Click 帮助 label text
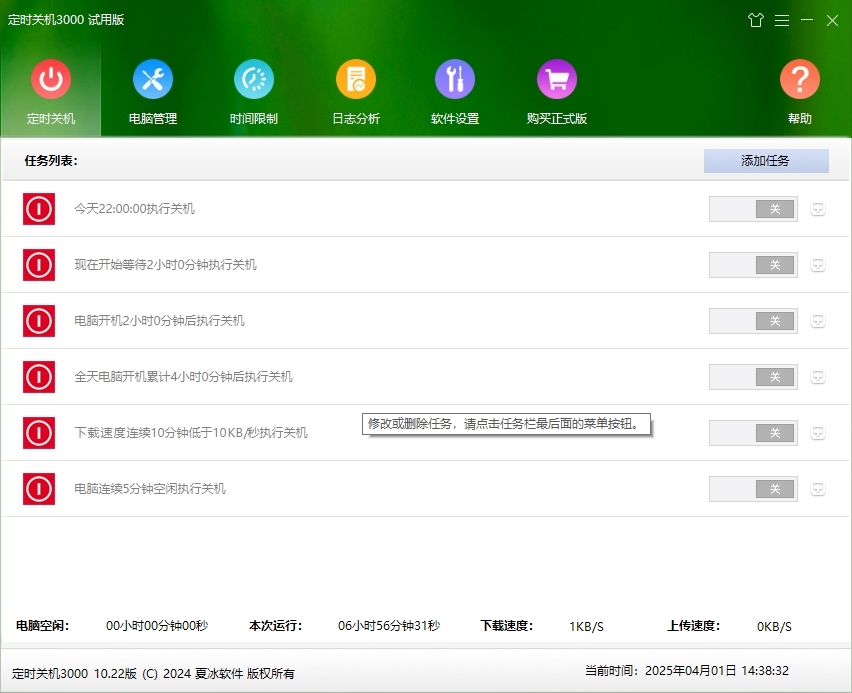 800,118
